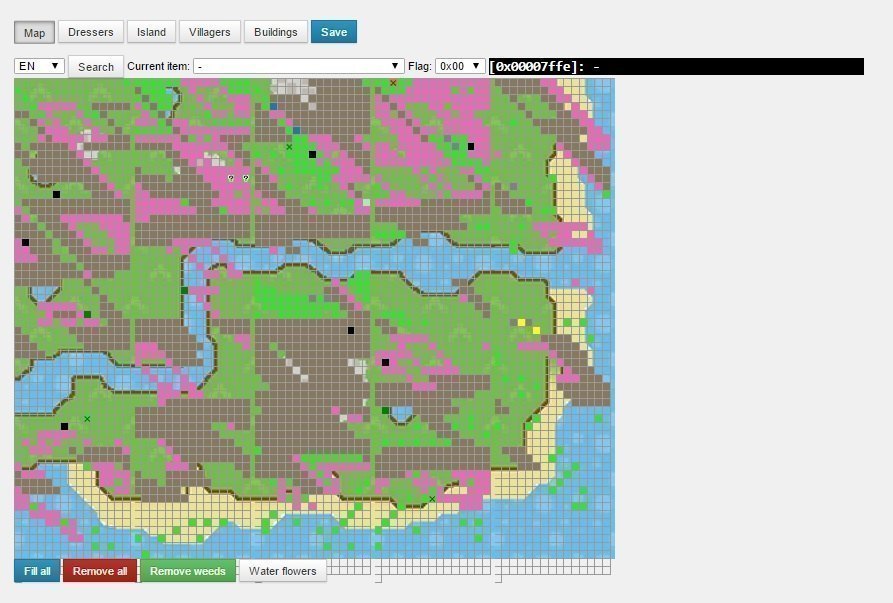
Task: Expand the Current item dropdown
Action: click(298, 66)
